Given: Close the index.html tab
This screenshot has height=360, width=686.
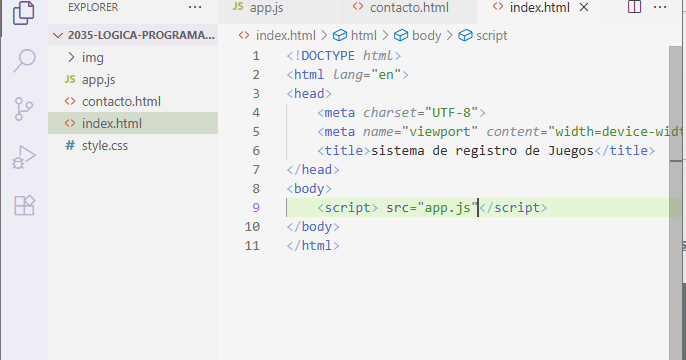Looking at the screenshot, I should (x=584, y=7).
